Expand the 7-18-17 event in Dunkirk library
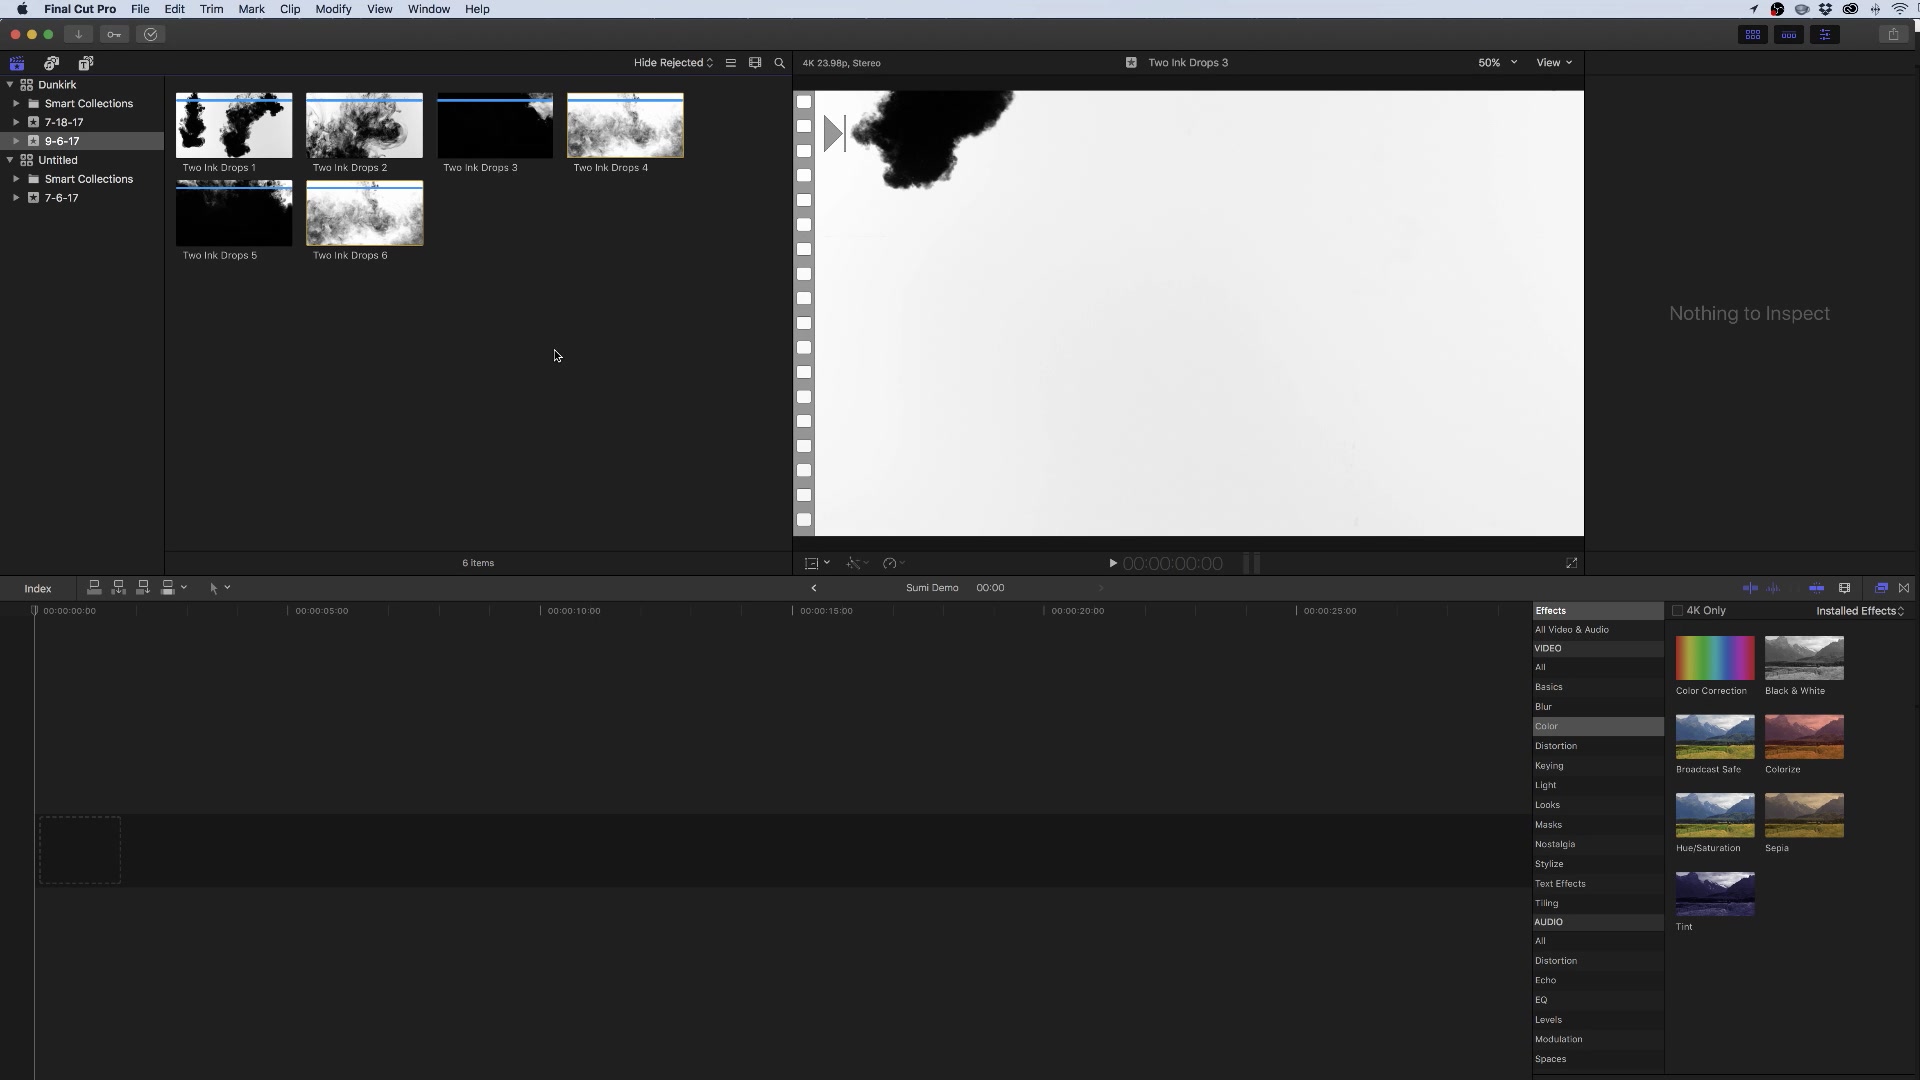The height and width of the screenshot is (1080, 1920). pyautogui.click(x=16, y=122)
